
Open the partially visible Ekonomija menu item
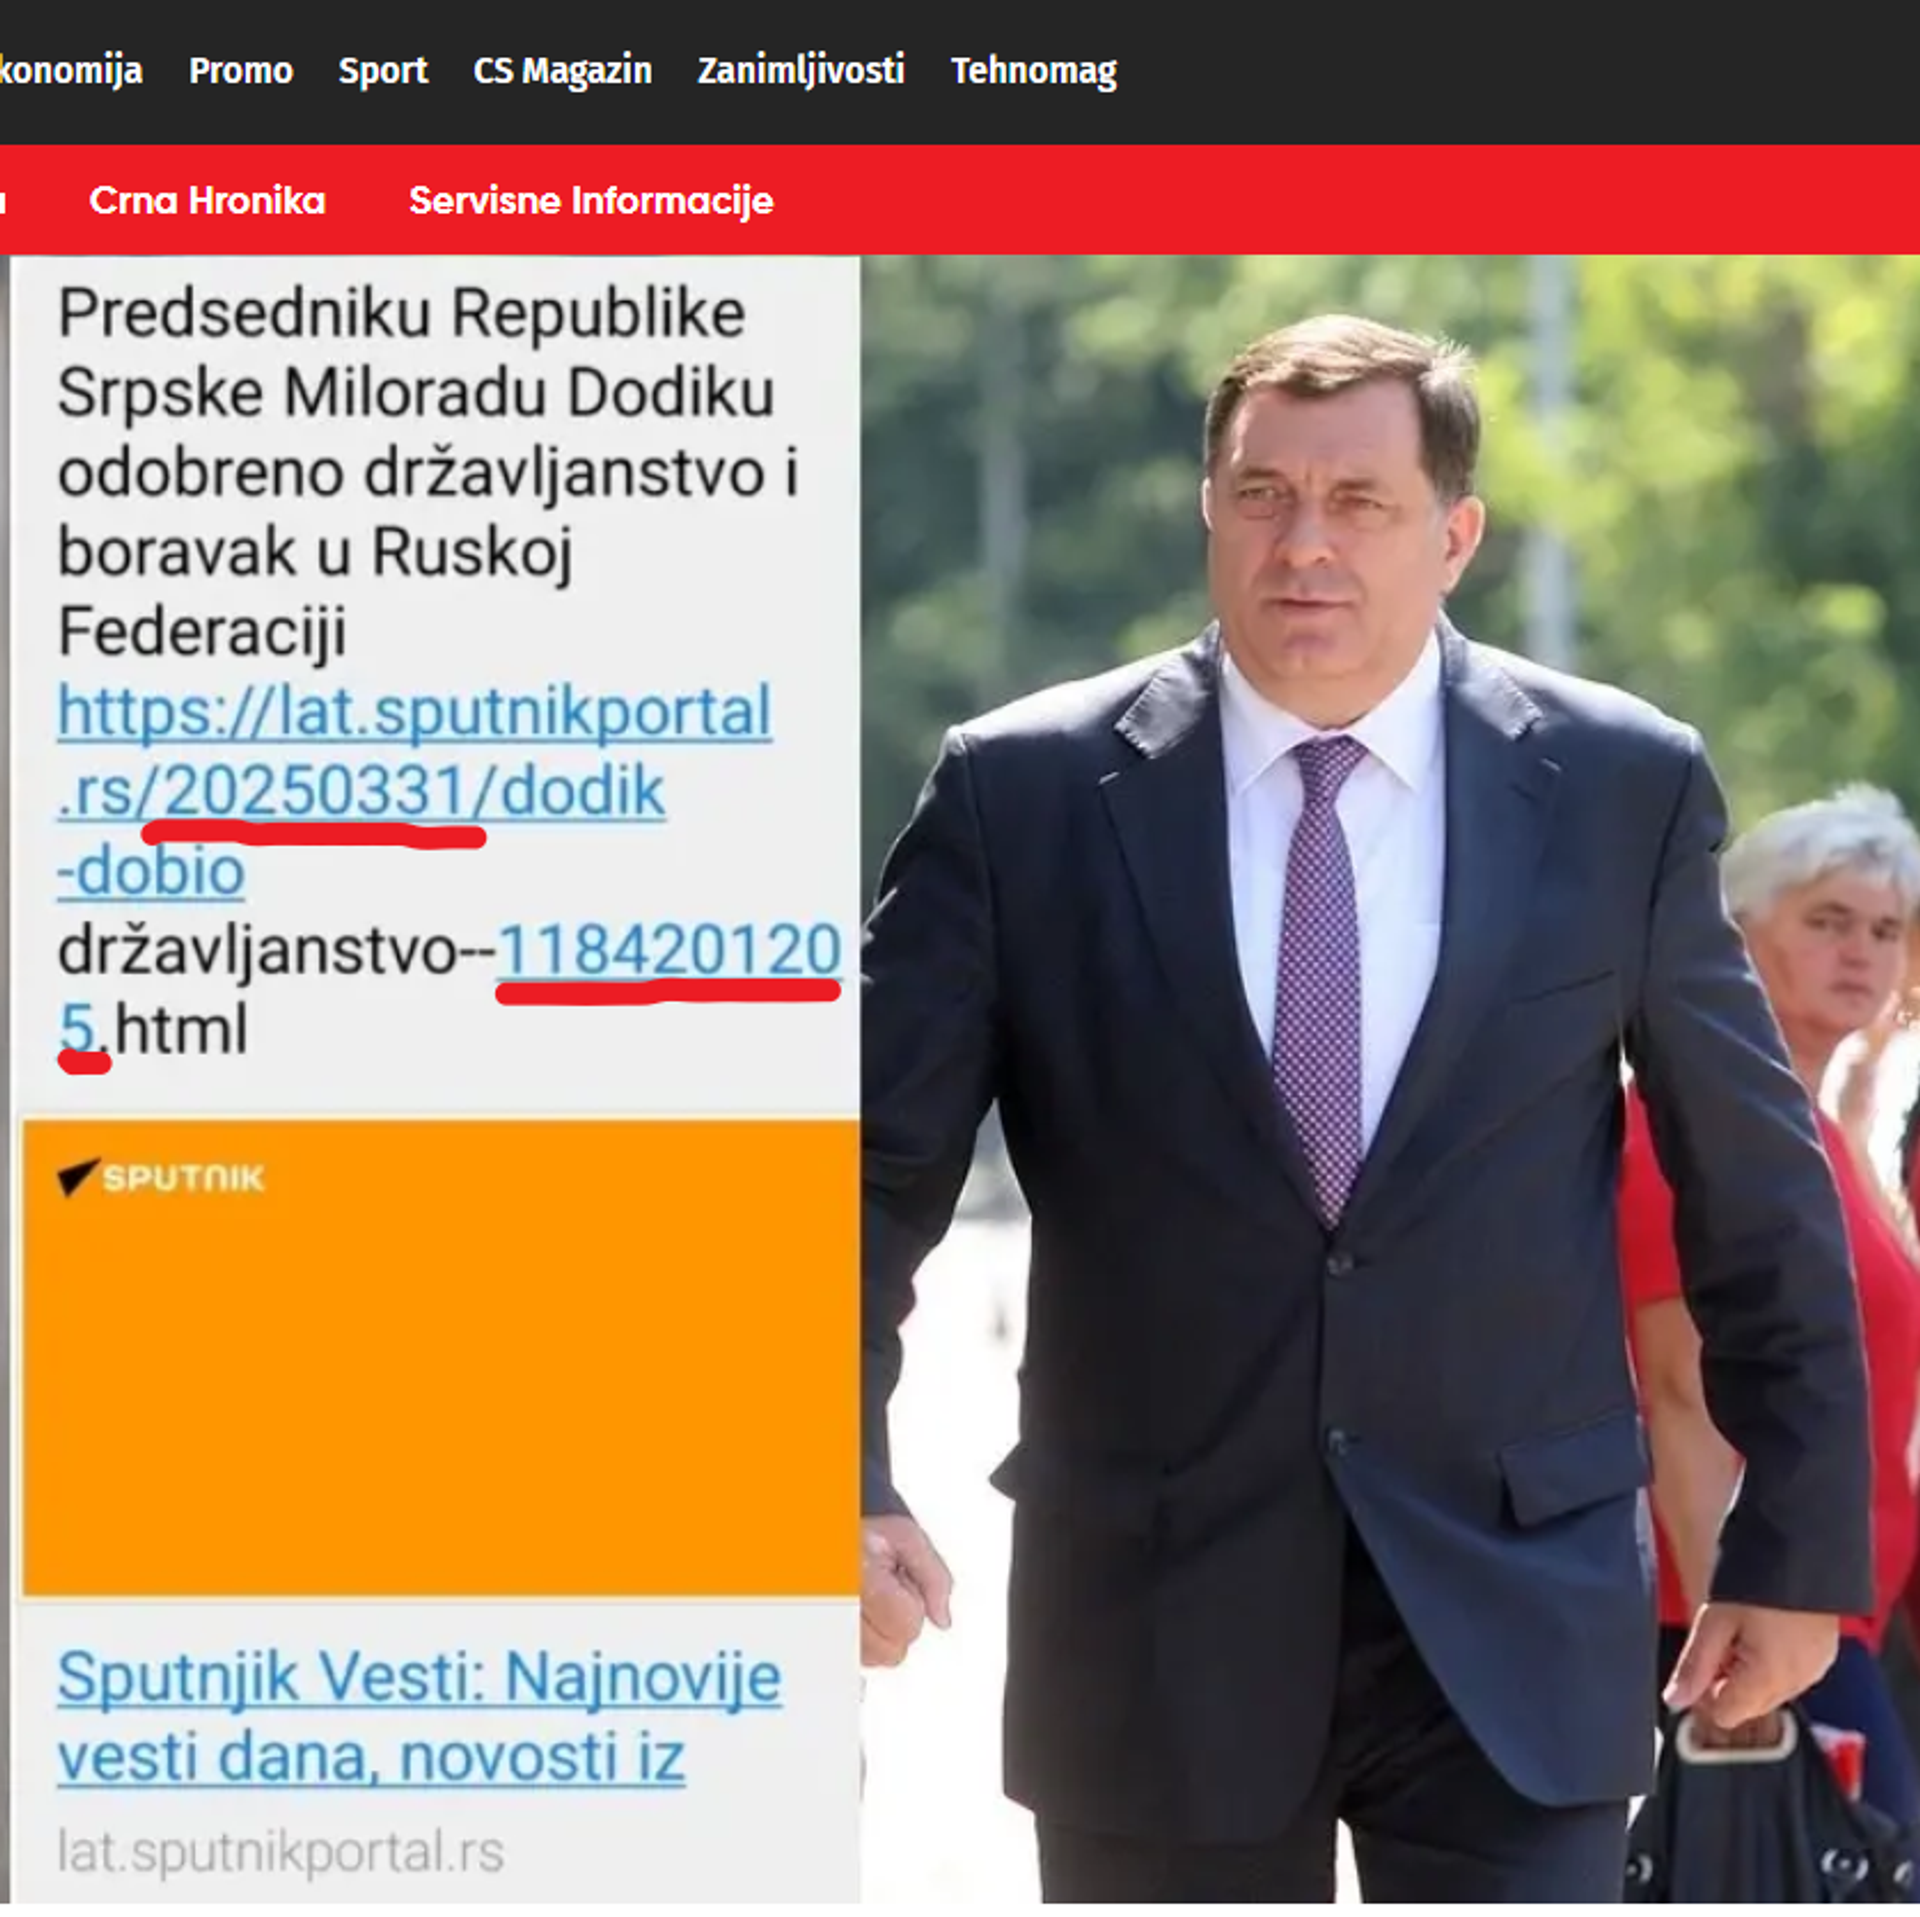[71, 71]
